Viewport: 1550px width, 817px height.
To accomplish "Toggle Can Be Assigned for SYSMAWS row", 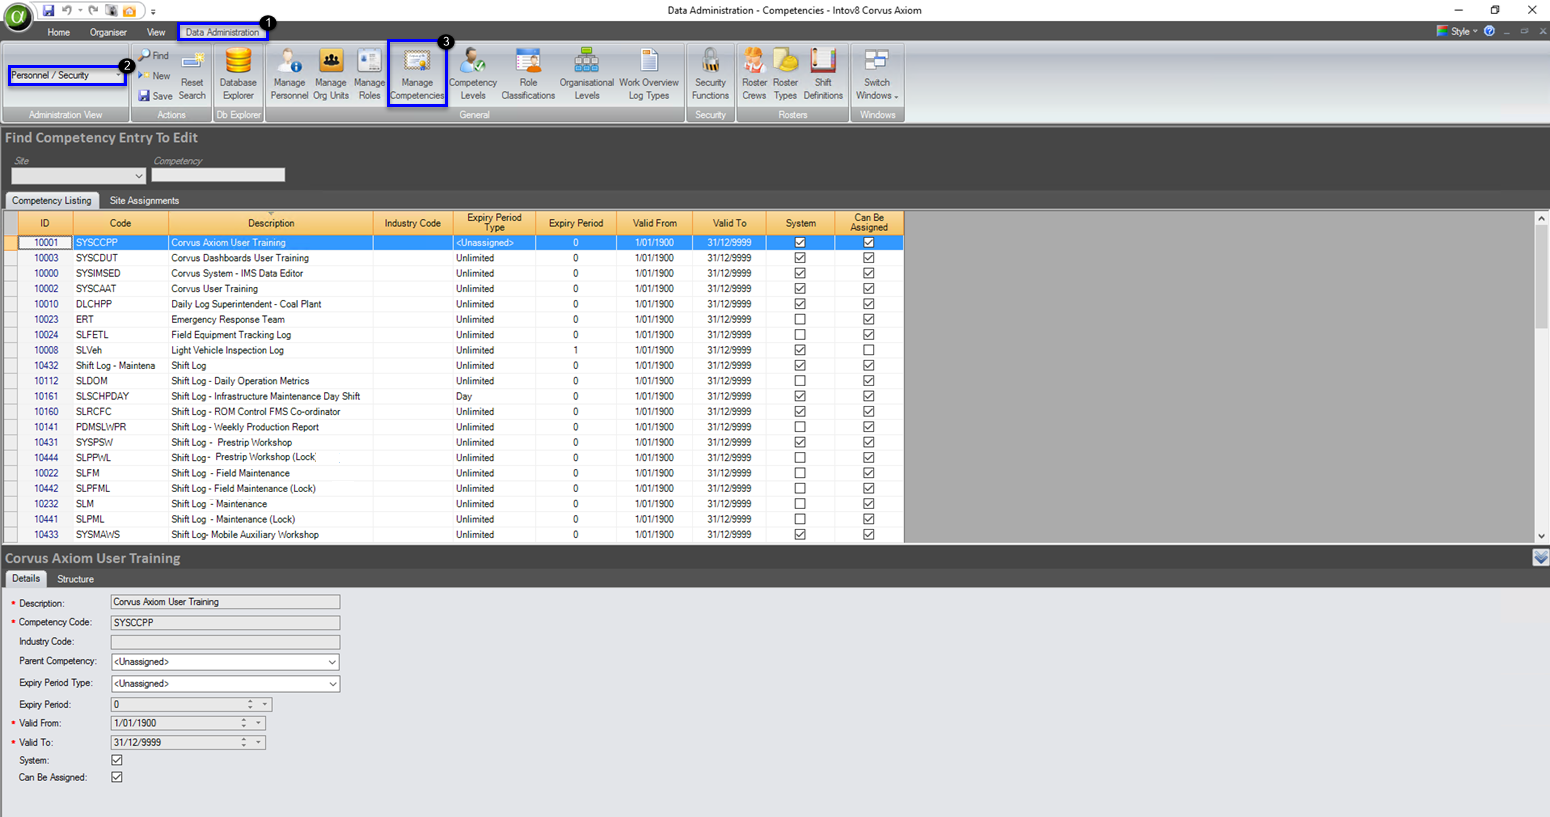I will [x=869, y=535].
